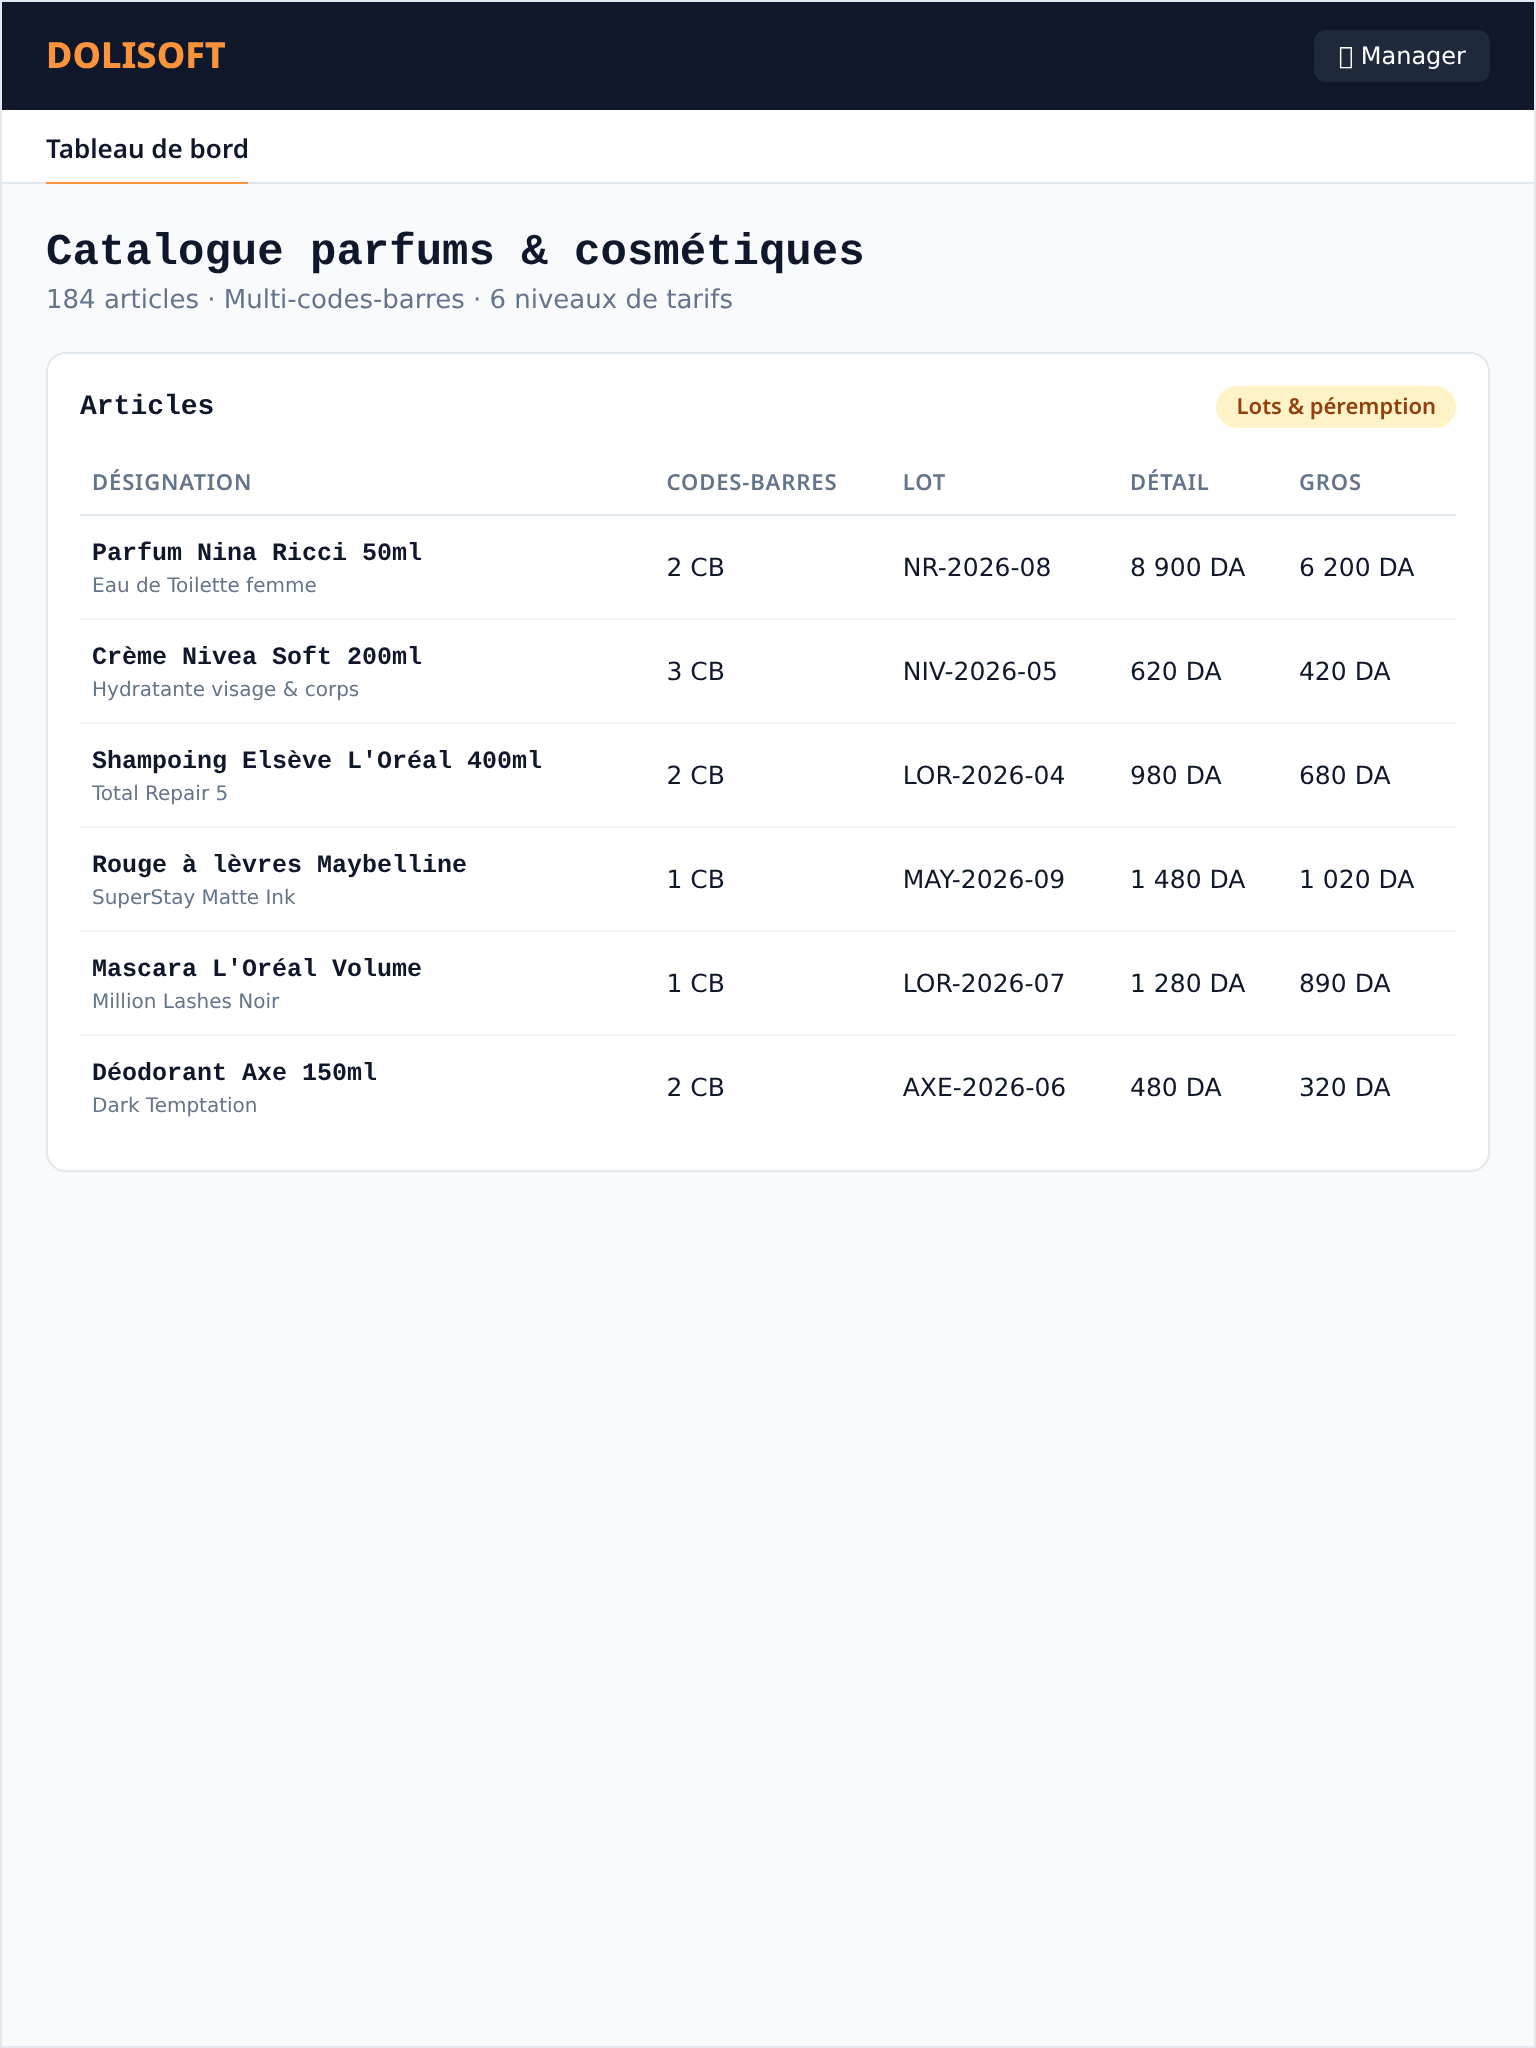This screenshot has height=2048, width=1536.
Task: Open the Manager user menu
Action: pos(1401,56)
